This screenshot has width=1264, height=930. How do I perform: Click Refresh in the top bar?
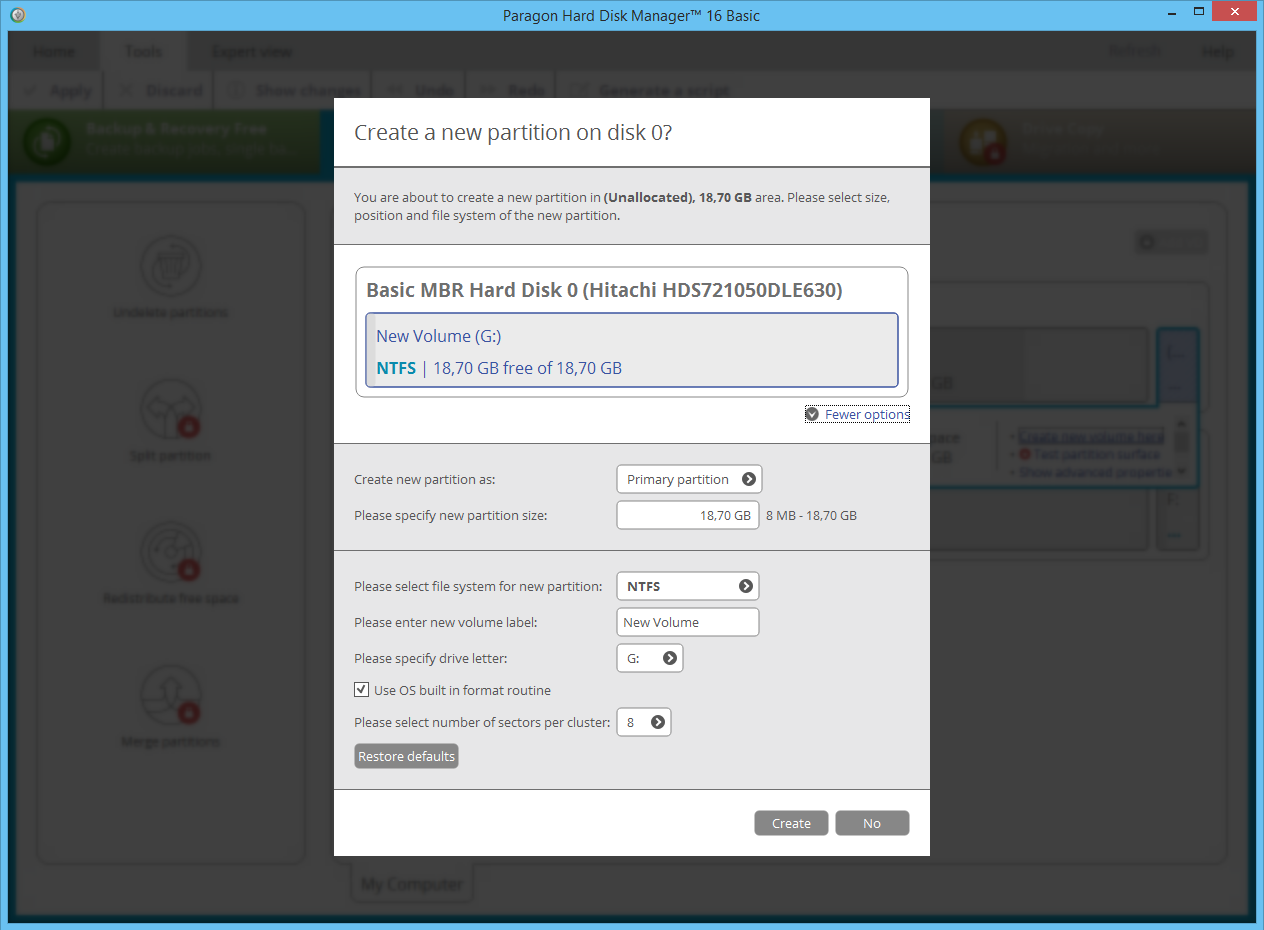tap(1135, 52)
